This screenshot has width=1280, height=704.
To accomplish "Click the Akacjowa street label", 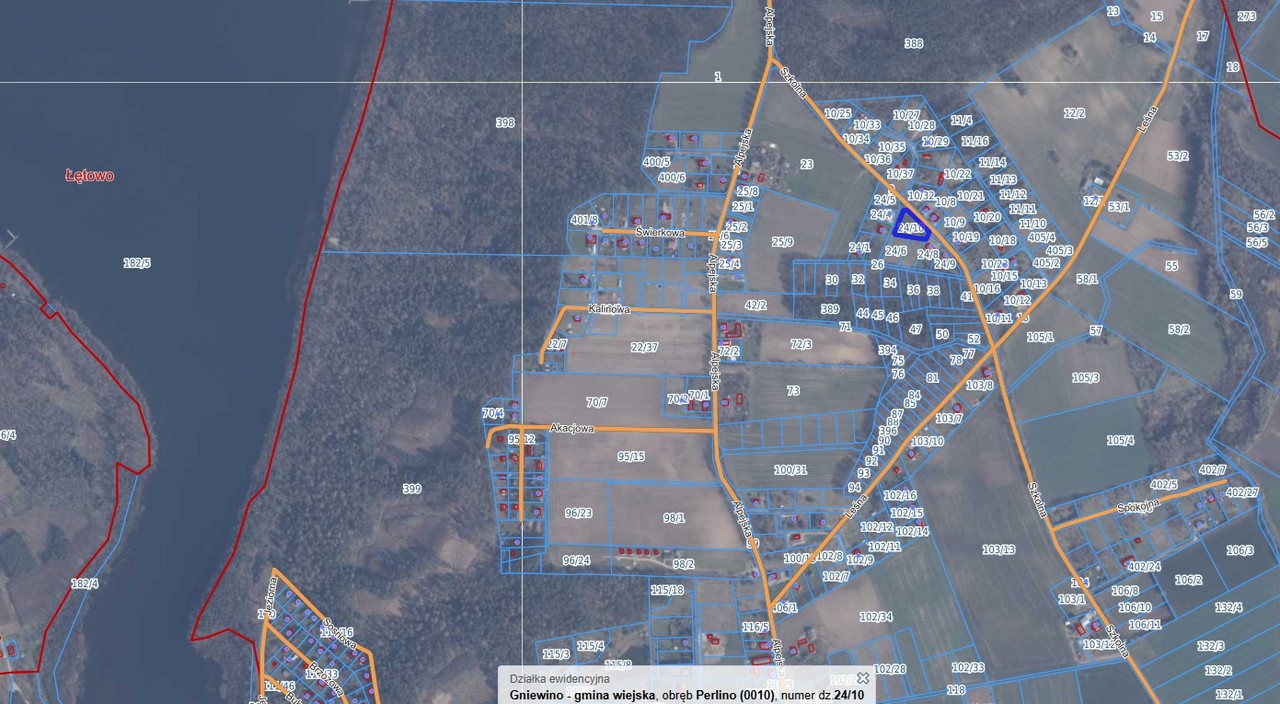I will point(572,429).
